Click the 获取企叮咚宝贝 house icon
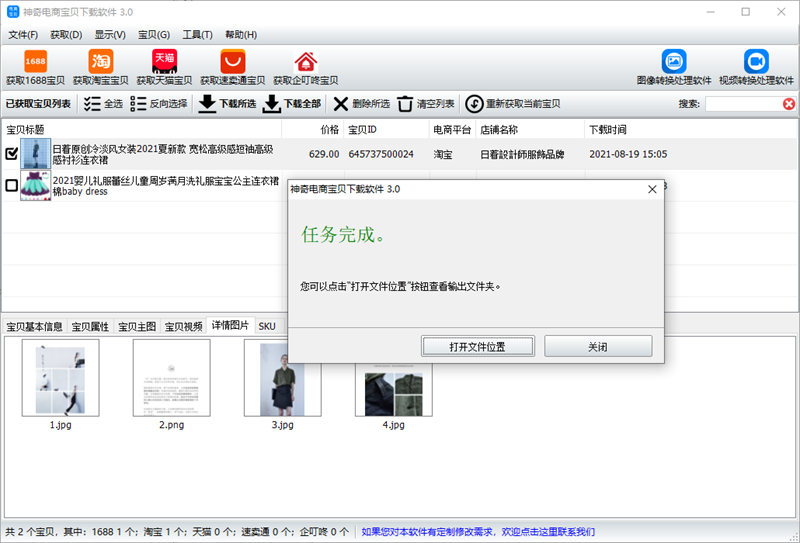Viewport: 800px width, 543px height. (x=306, y=62)
